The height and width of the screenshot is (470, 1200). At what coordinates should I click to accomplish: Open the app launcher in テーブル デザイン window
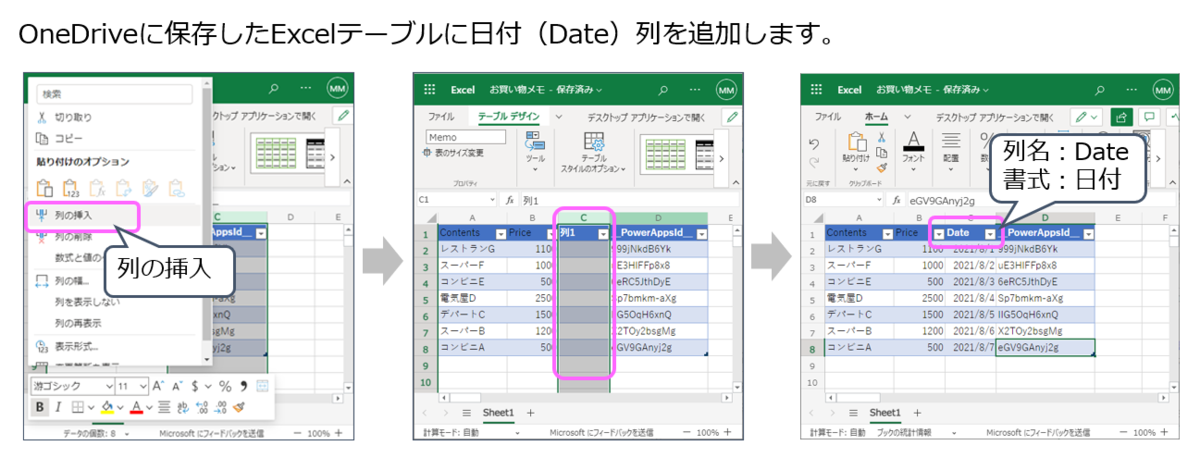click(x=431, y=89)
